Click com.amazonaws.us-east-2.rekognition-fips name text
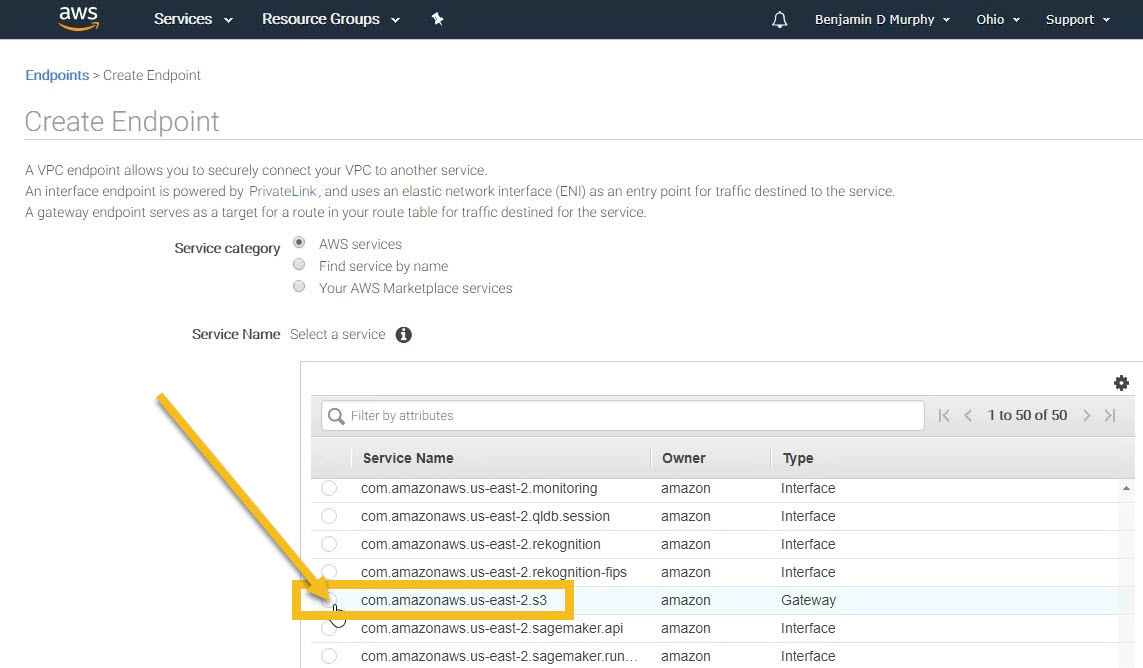Screen dimensions: 1143x668 494,572
